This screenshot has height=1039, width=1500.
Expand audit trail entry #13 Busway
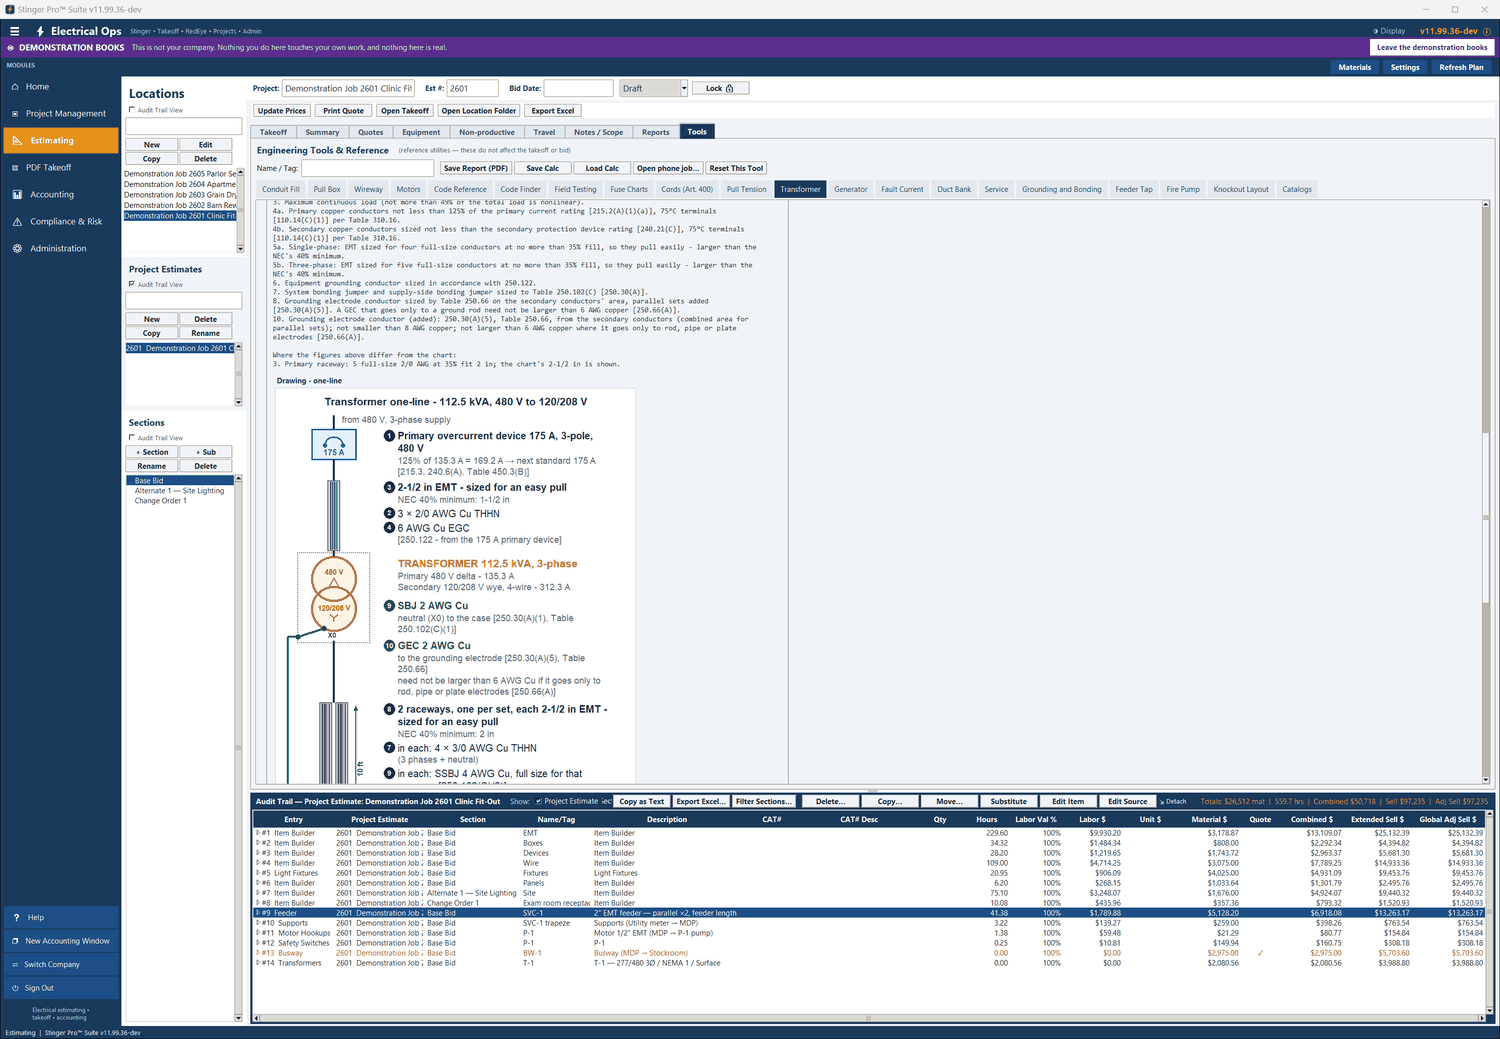pos(258,953)
